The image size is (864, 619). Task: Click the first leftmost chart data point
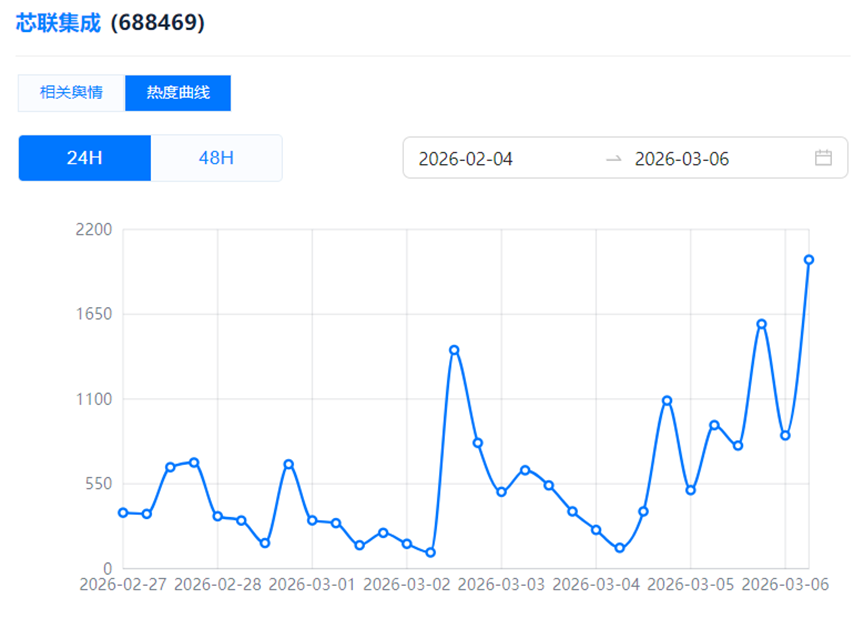123,513
